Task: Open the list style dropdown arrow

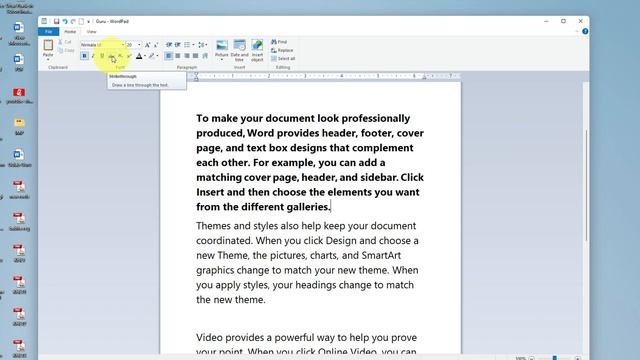Action: 193,45
